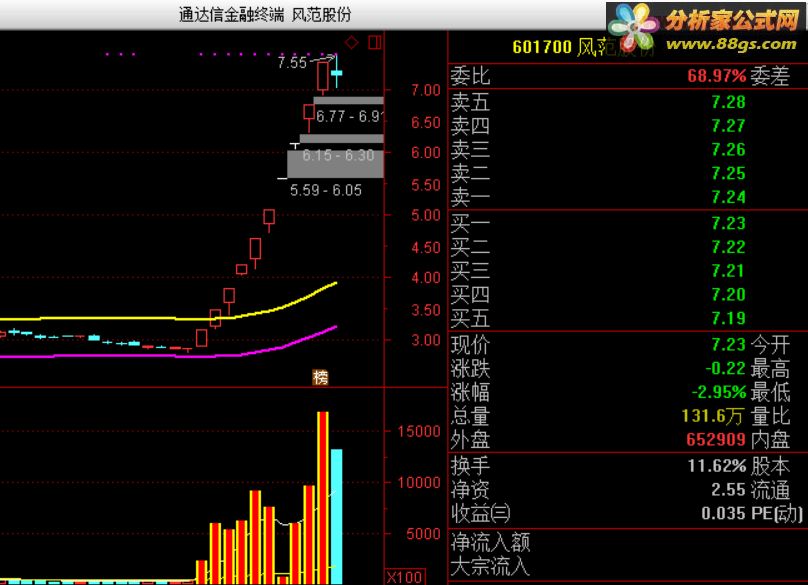Click the 6.15 - 6.30 gap zone label
Viewport: 808px width, 585px height.
[338, 155]
